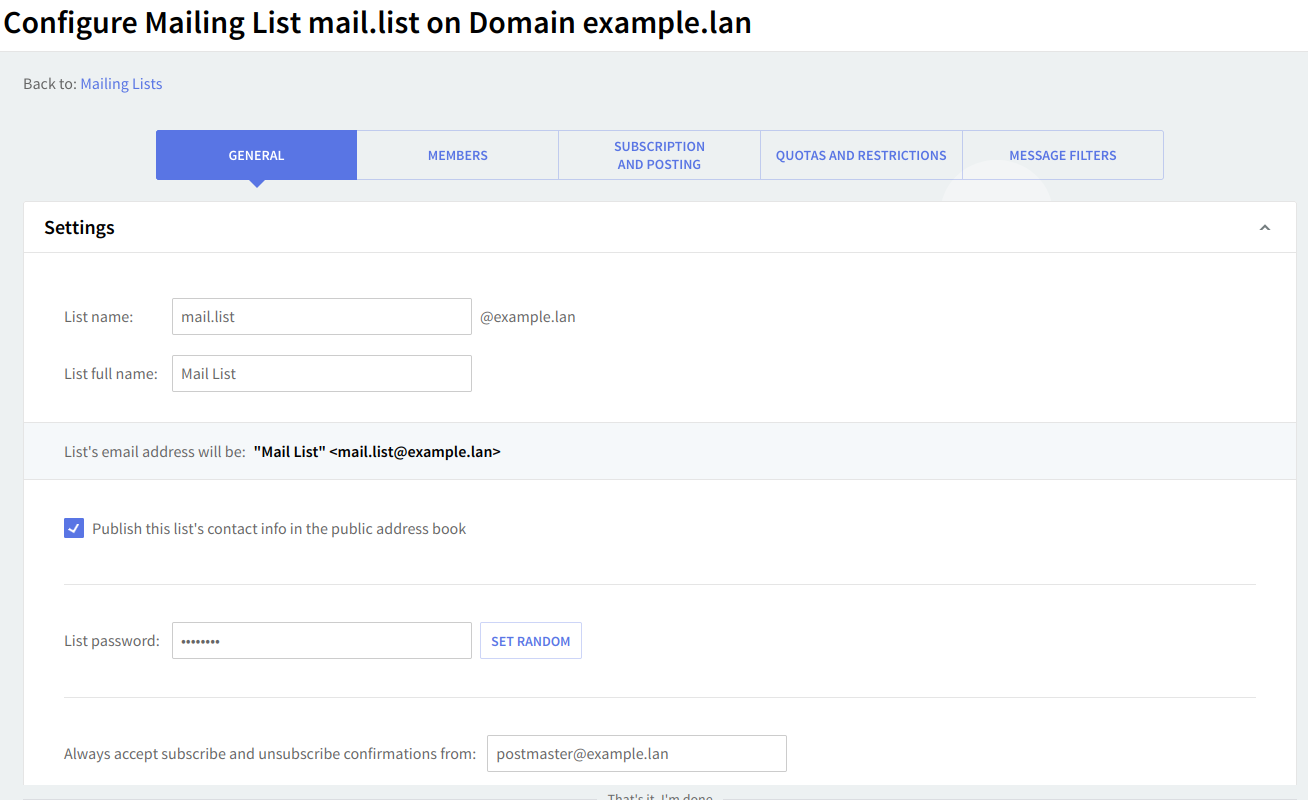1308x800 pixels.
Task: Click the "That's it, I'm done" button
Action: 660,796
